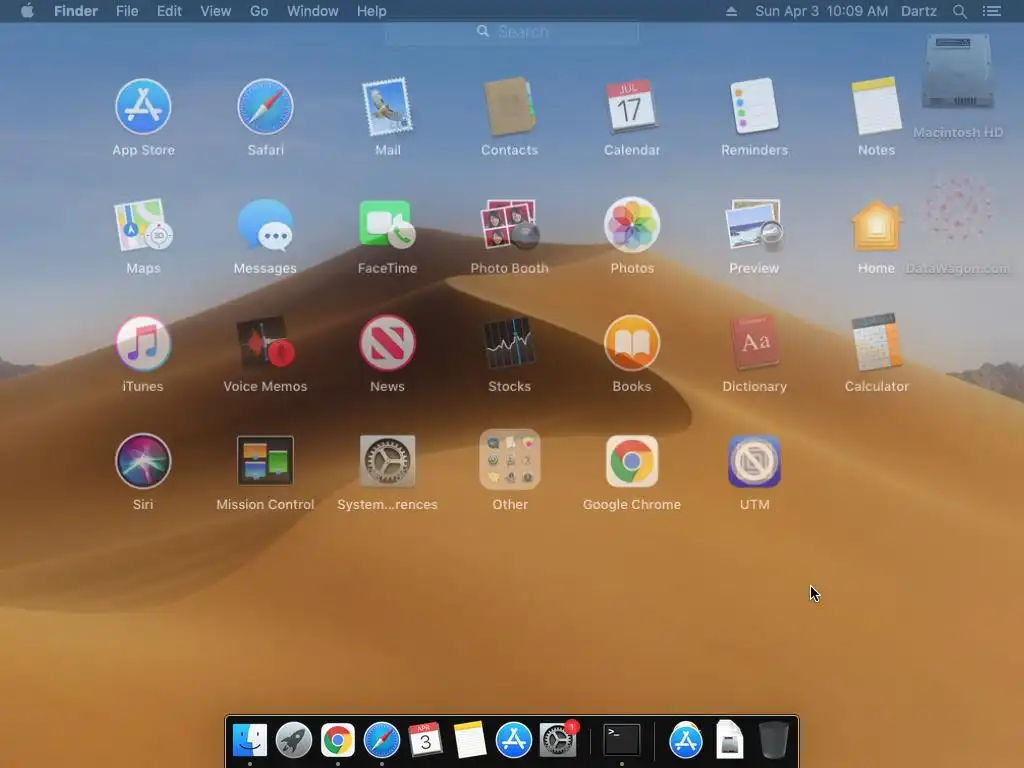Open the Finder menu

[x=76, y=11]
